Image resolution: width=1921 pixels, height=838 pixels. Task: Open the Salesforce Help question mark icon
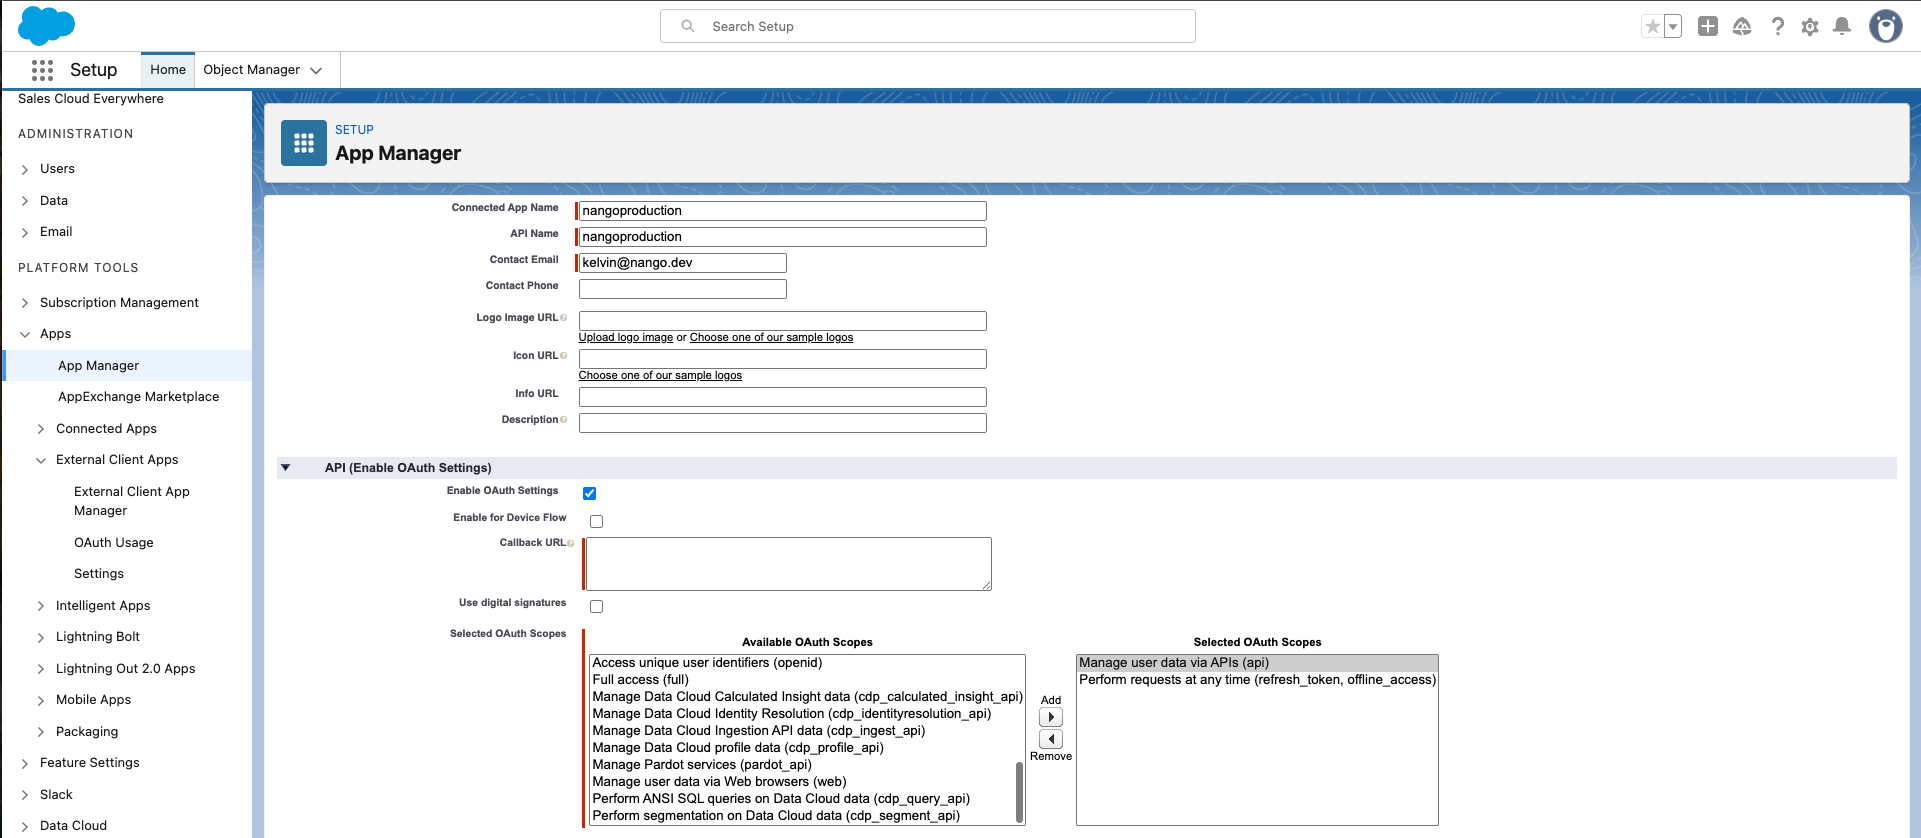[1777, 27]
